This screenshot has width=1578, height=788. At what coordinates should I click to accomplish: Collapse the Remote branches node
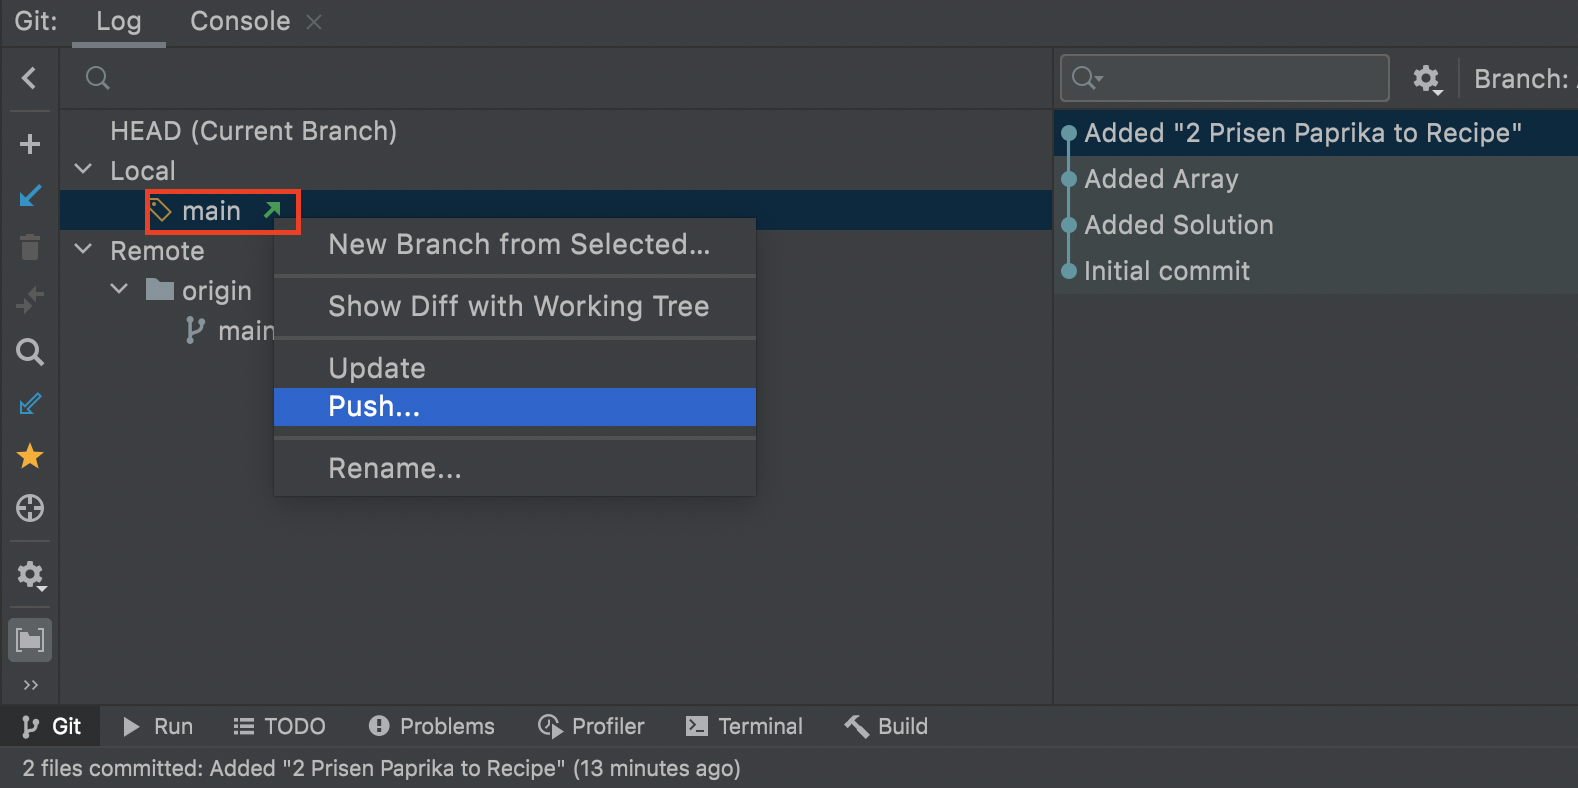coord(84,250)
